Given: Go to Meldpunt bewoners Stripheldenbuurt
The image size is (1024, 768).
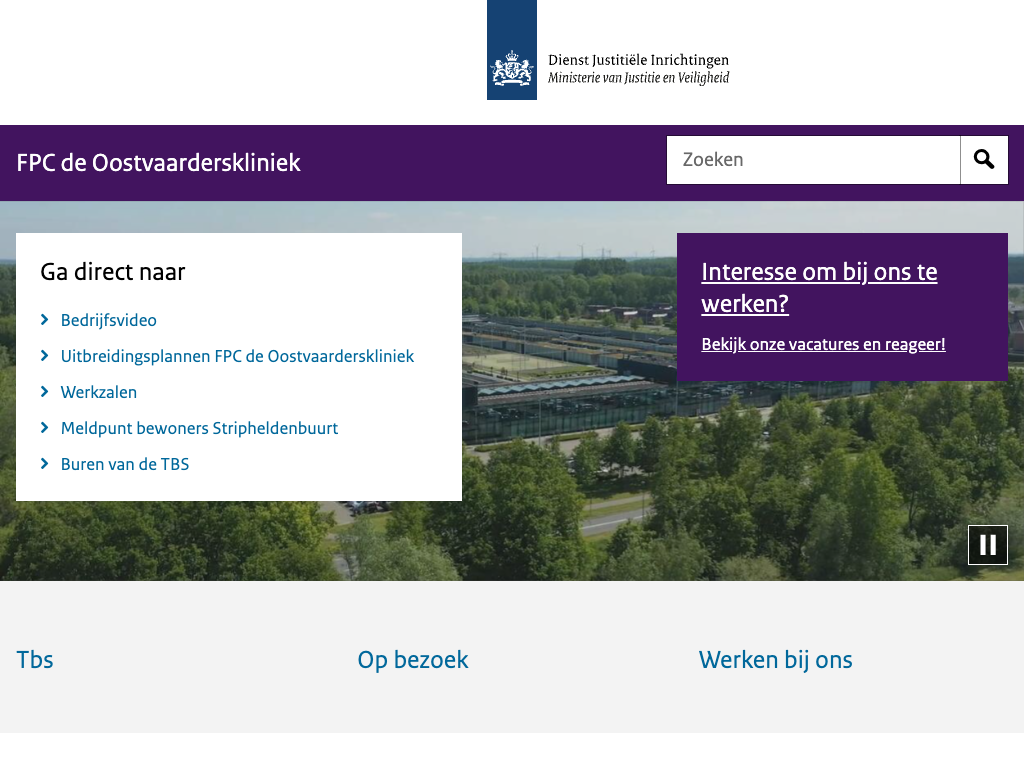Looking at the screenshot, I should click(199, 428).
